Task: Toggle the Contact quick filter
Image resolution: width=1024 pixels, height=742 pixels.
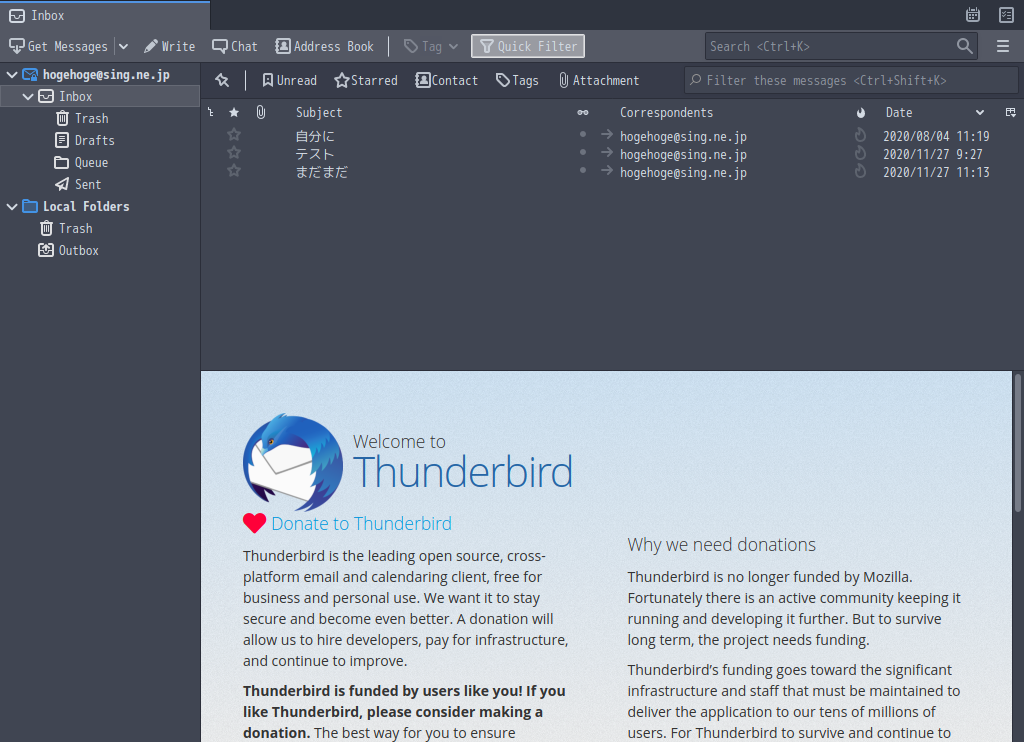Action: [x=447, y=80]
